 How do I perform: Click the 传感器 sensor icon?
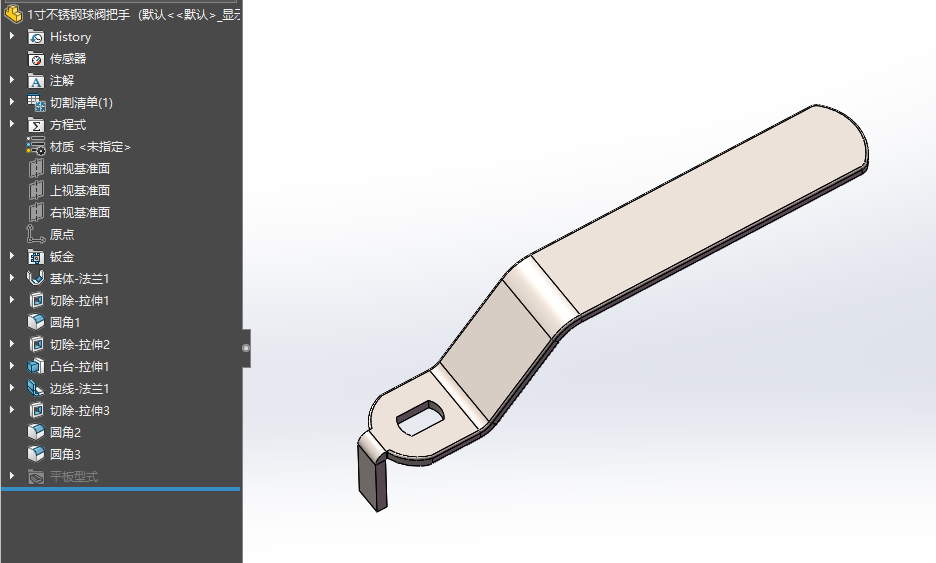point(36,59)
